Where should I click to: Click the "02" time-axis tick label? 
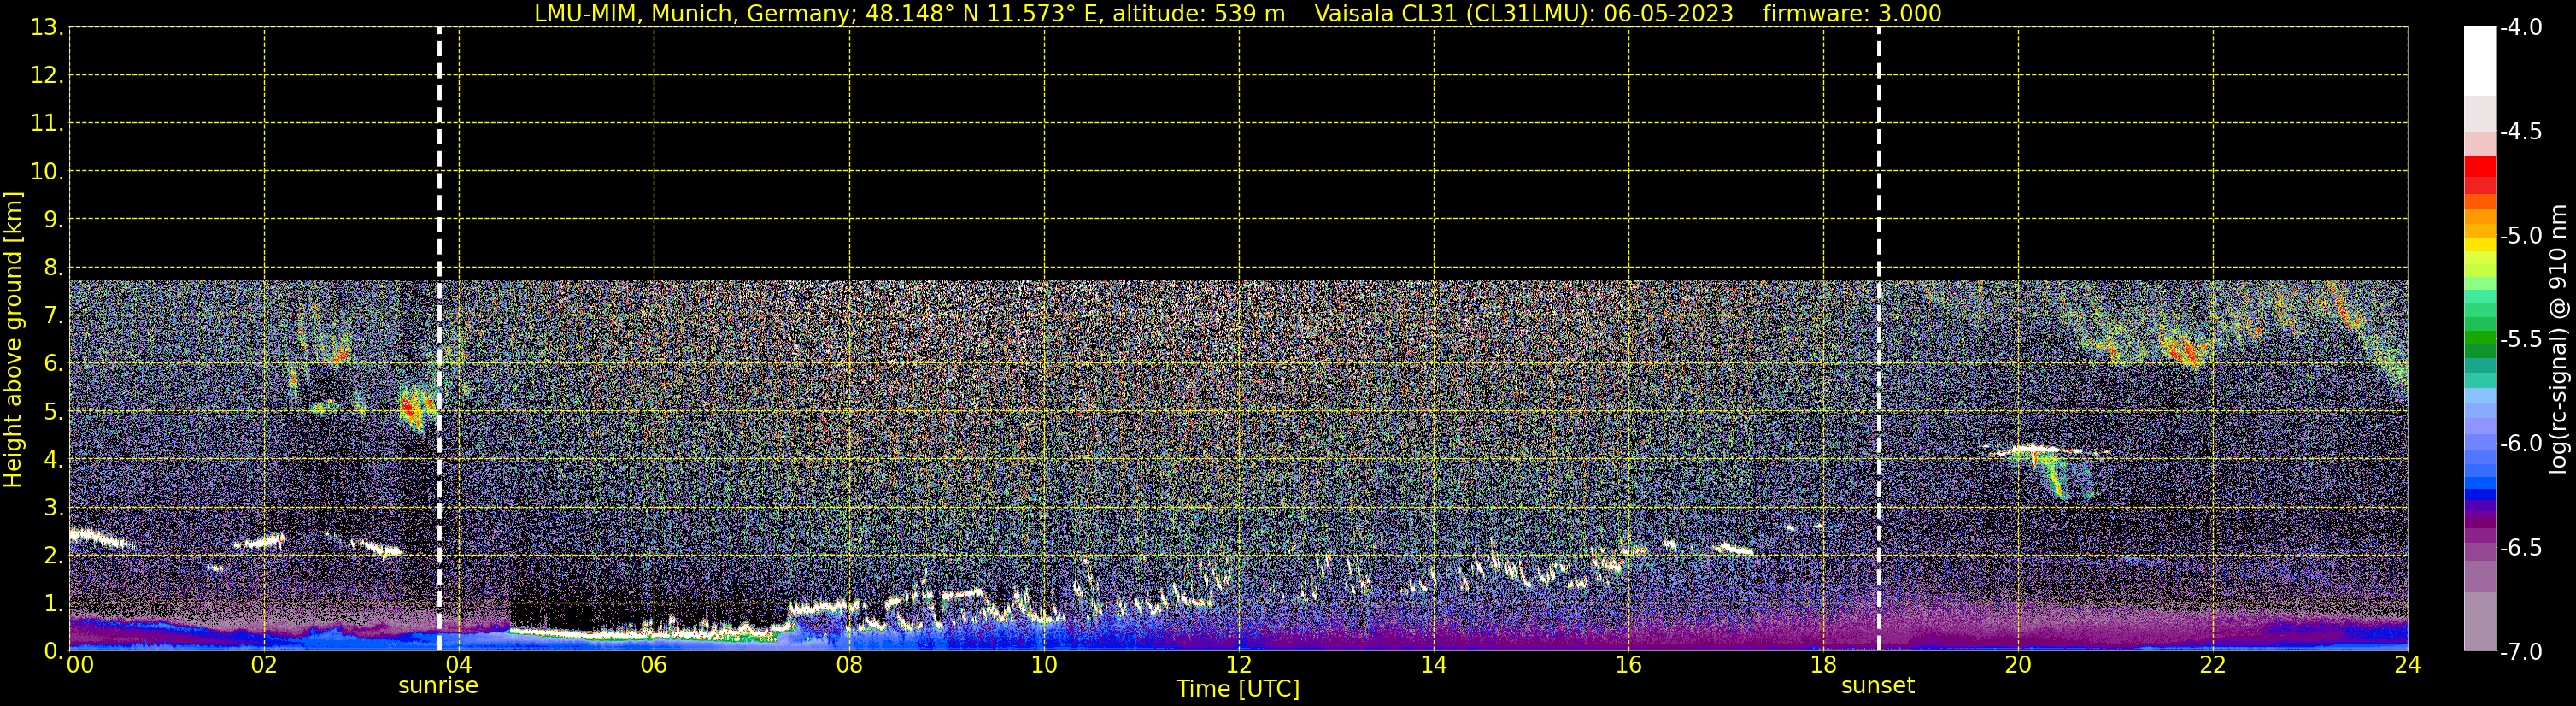point(264,664)
